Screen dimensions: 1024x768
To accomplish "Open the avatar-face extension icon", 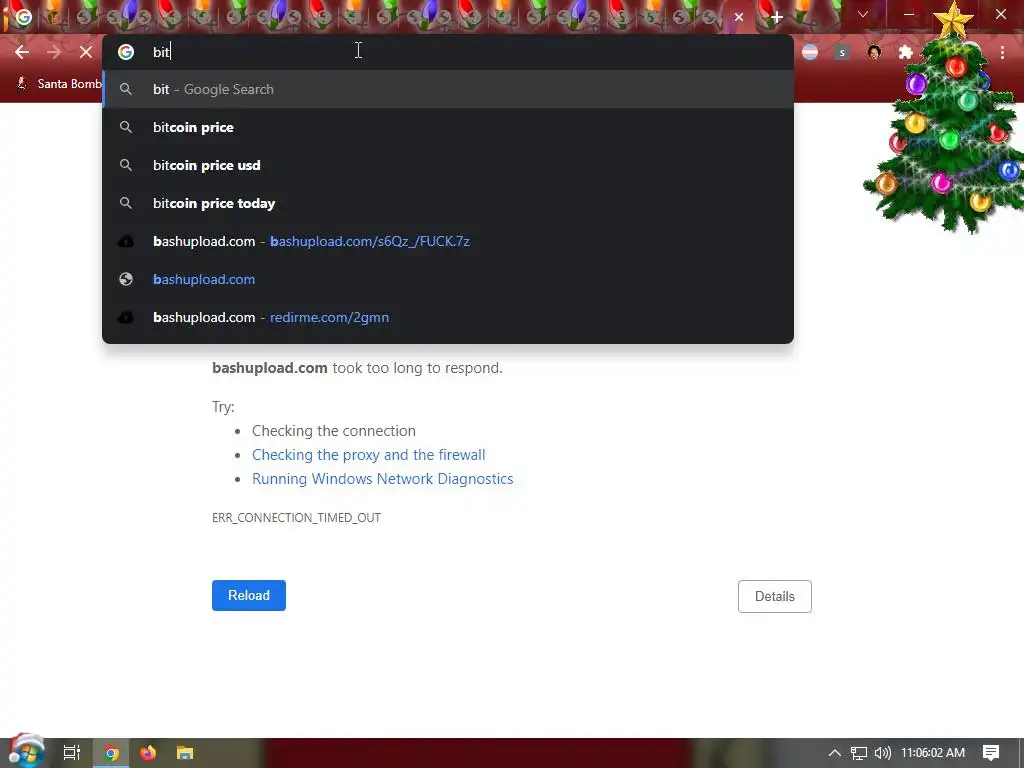I will pos(874,52).
